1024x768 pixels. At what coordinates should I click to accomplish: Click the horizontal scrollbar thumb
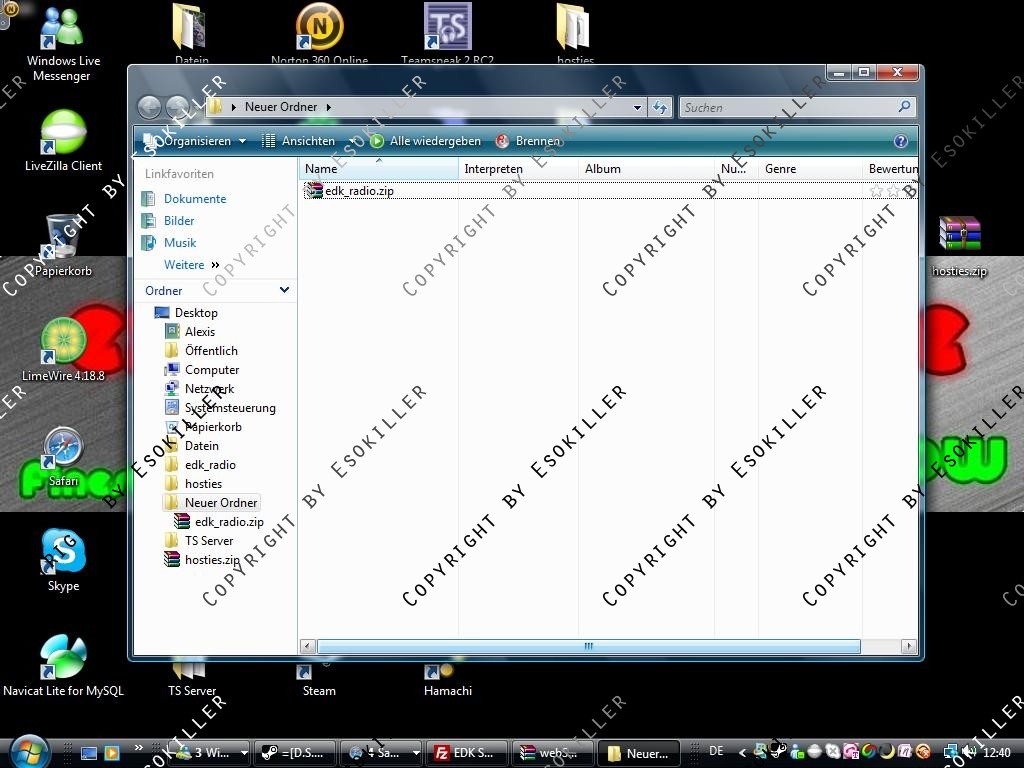[x=588, y=647]
